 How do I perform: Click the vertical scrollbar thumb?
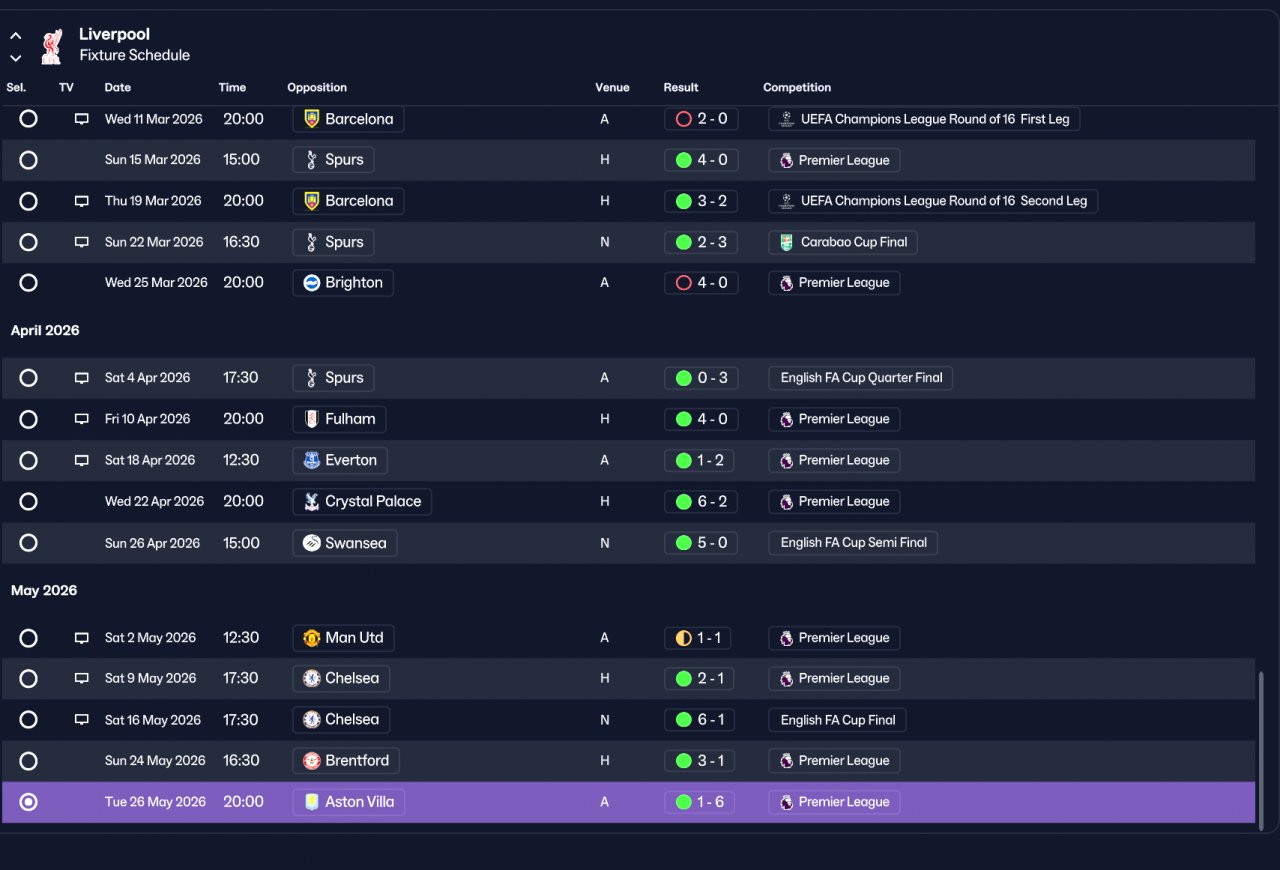coord(1261,750)
